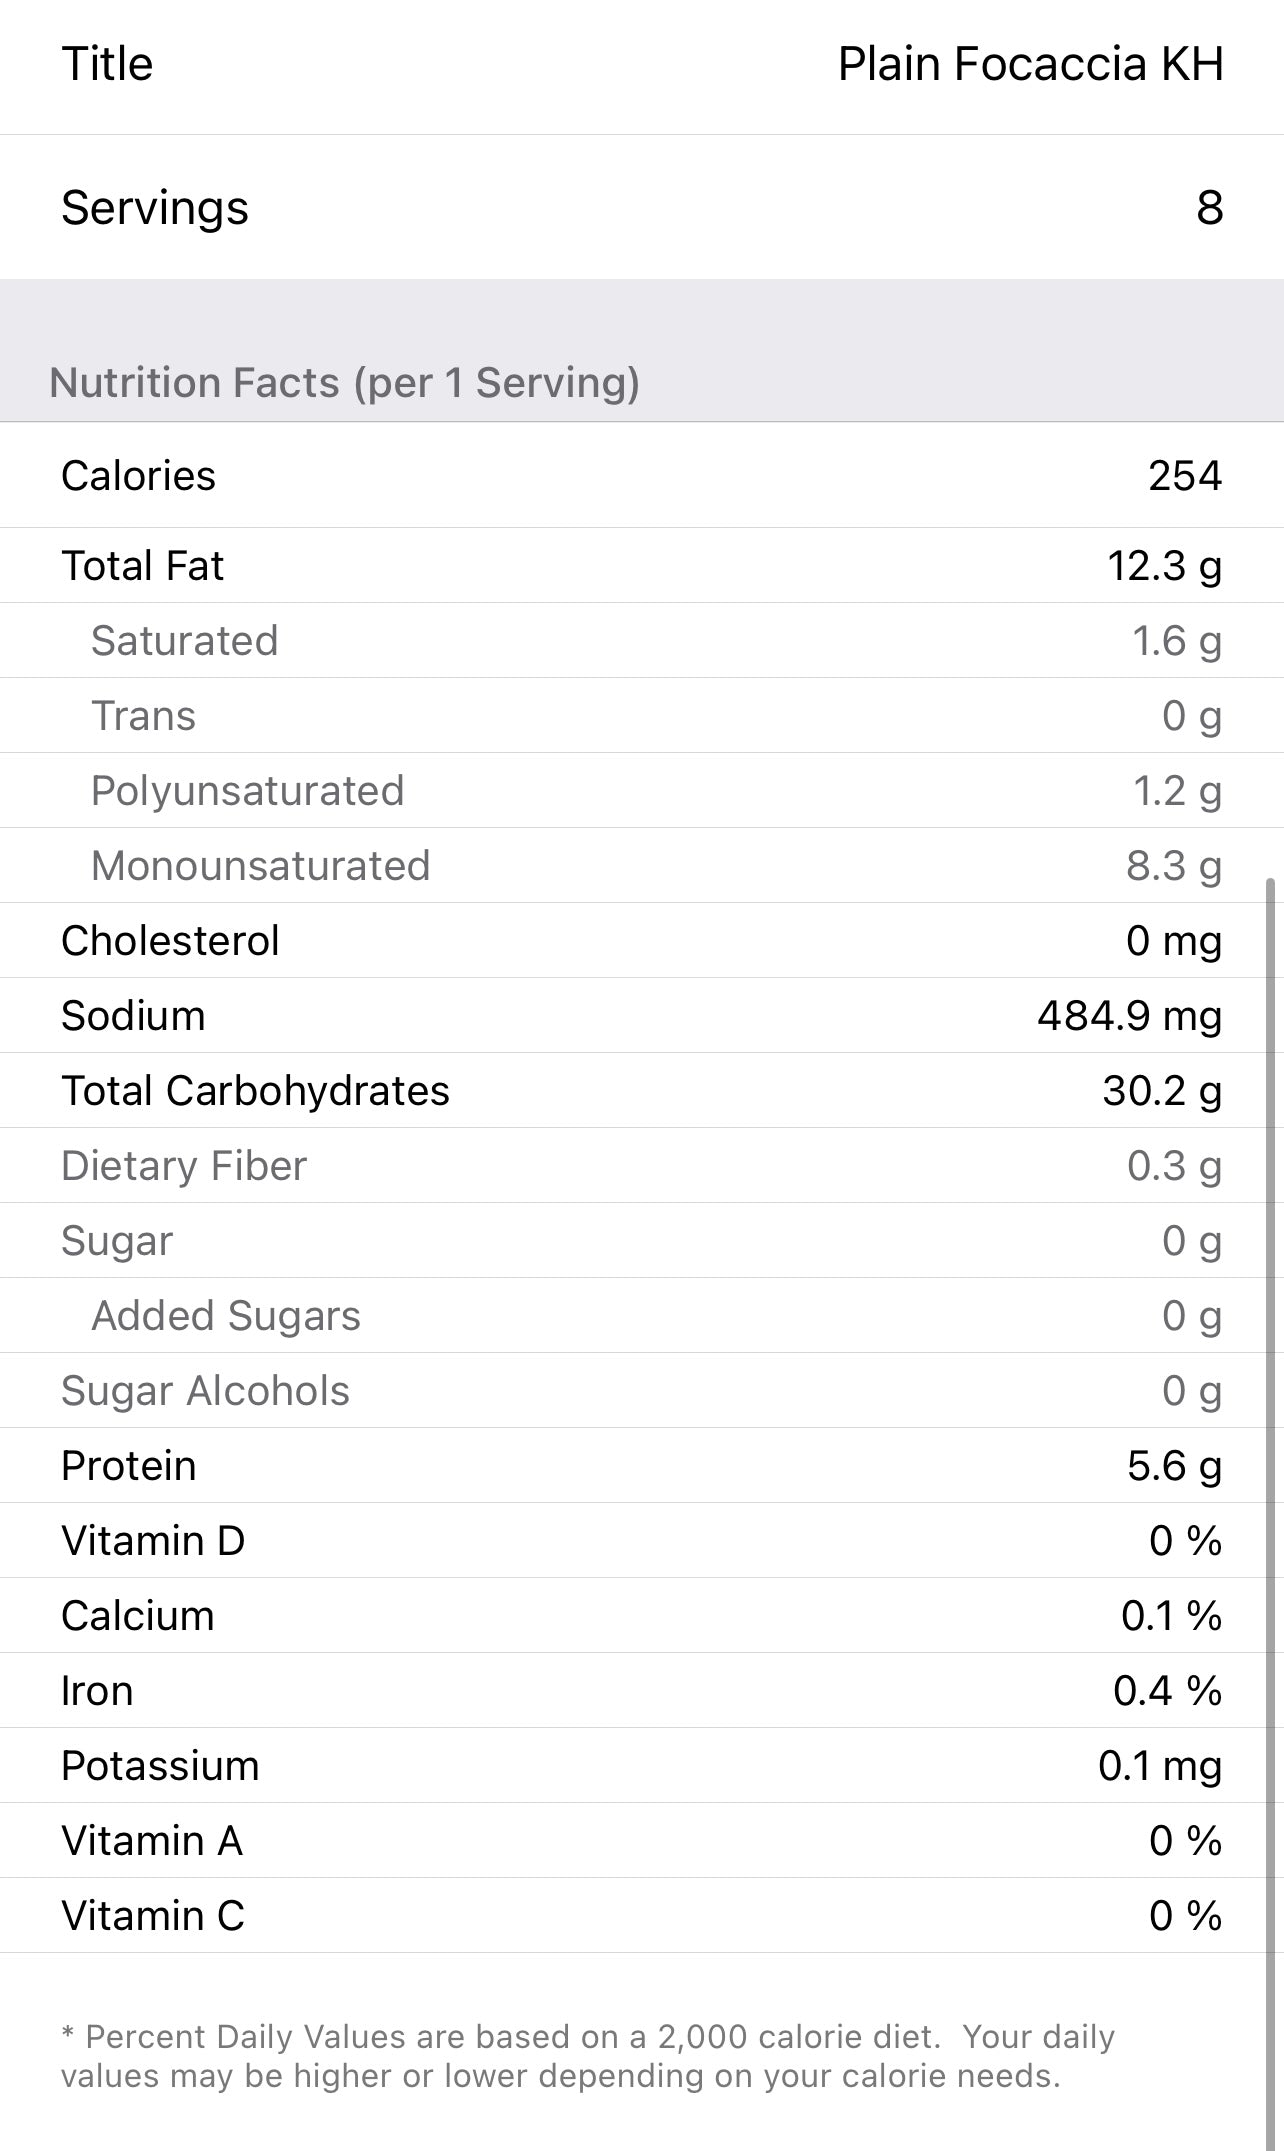
Task: Edit the Added Sugars value
Action: click(1191, 1316)
